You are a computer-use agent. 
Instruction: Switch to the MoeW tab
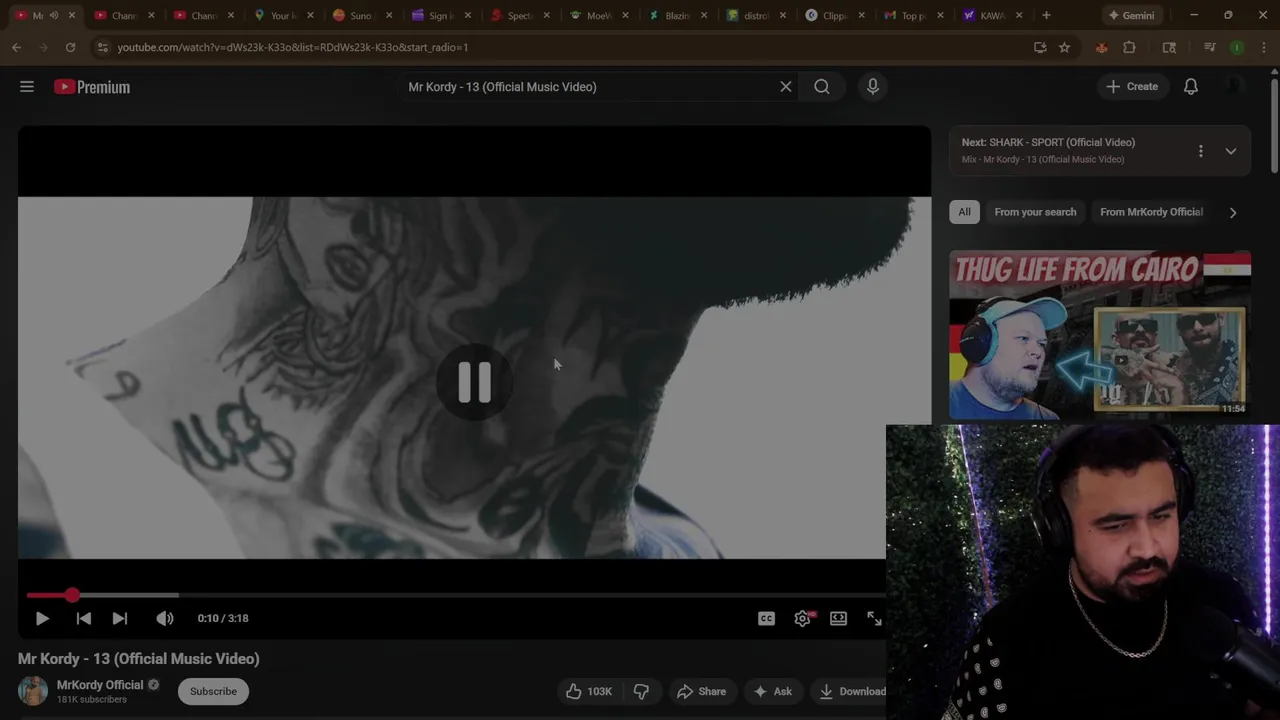tap(598, 15)
